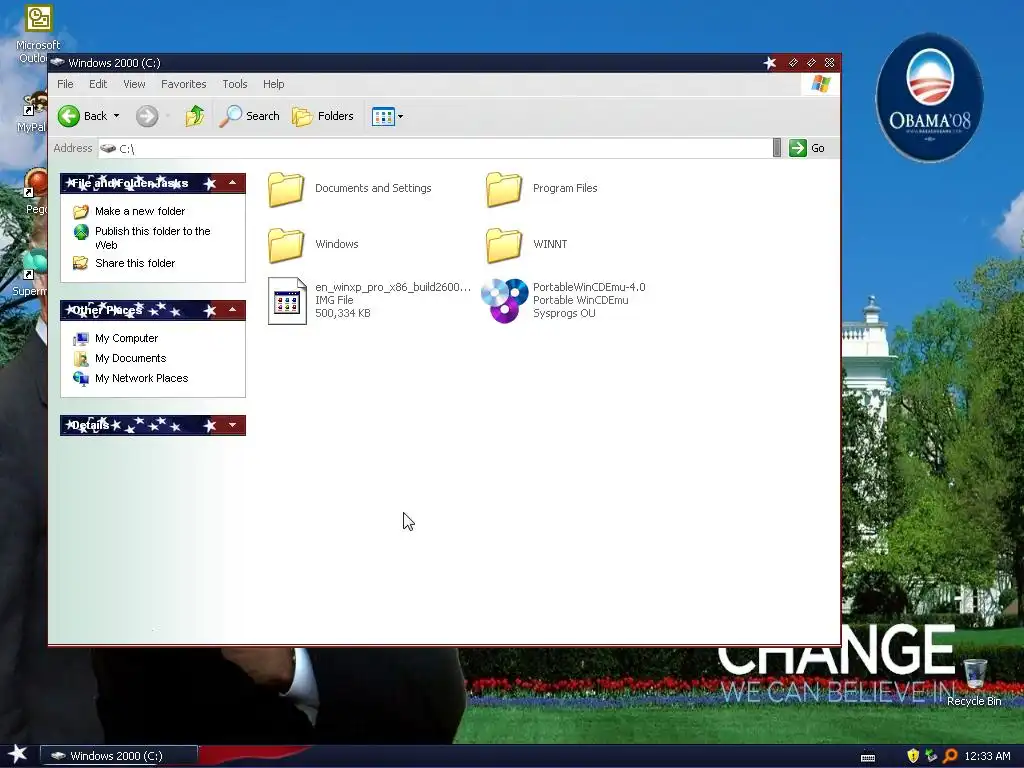Open the View menu

pos(134,84)
